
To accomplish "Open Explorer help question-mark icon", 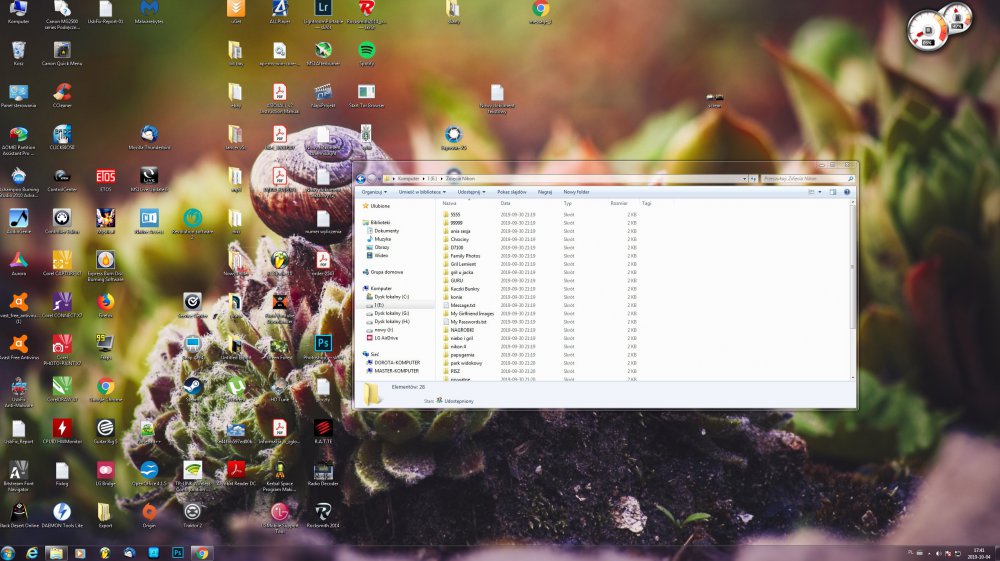I will tap(847, 192).
